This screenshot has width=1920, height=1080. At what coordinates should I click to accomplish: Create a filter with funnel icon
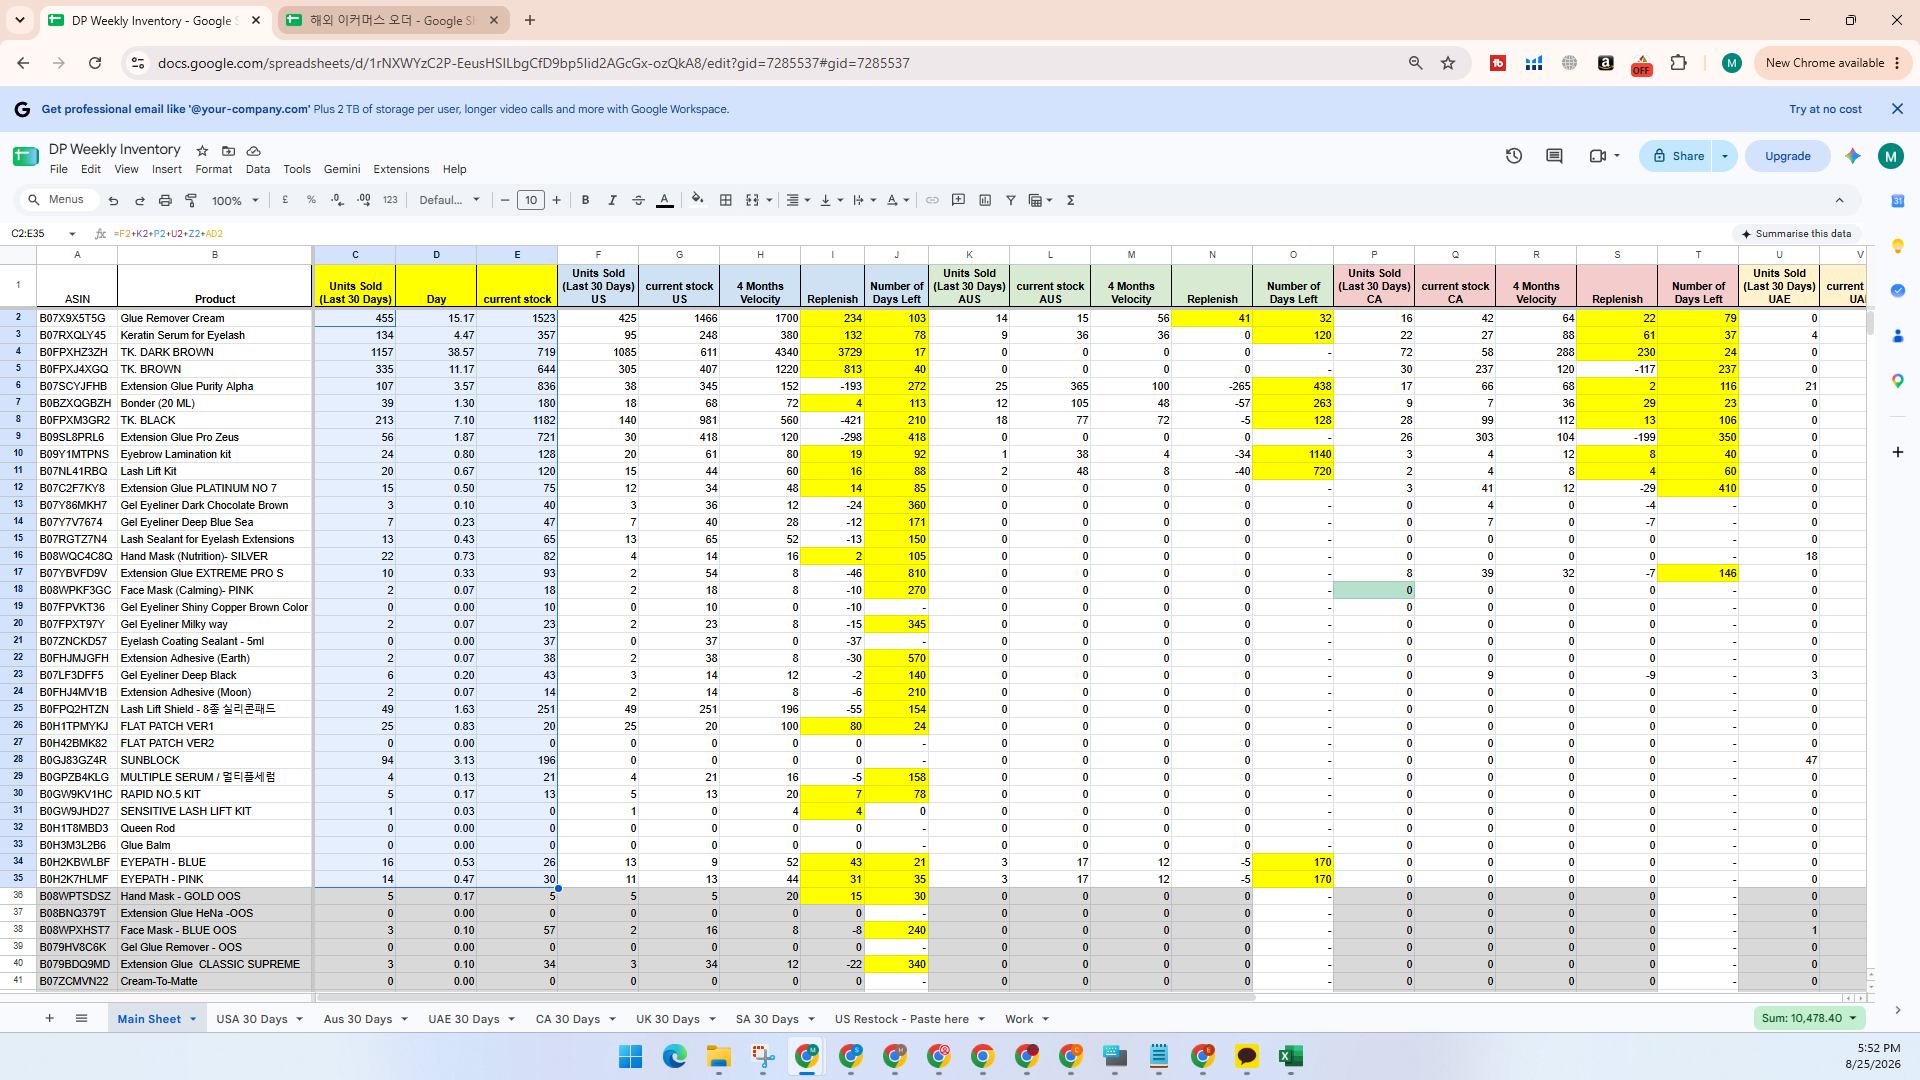[1011, 200]
